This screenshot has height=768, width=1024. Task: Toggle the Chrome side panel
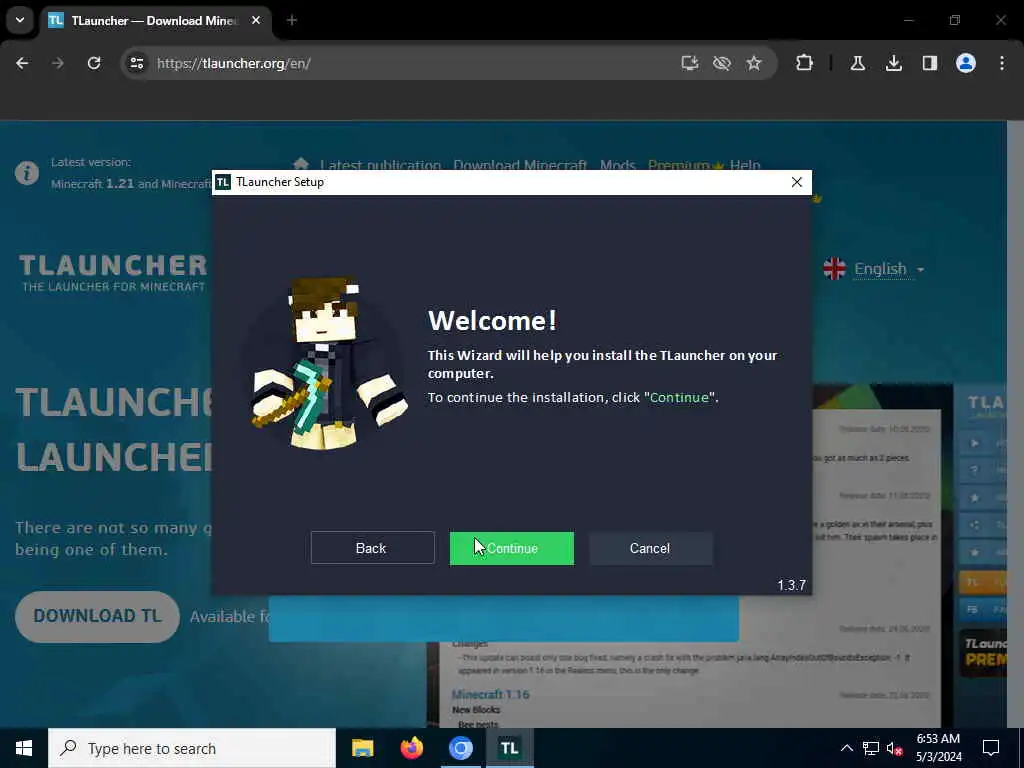929,63
